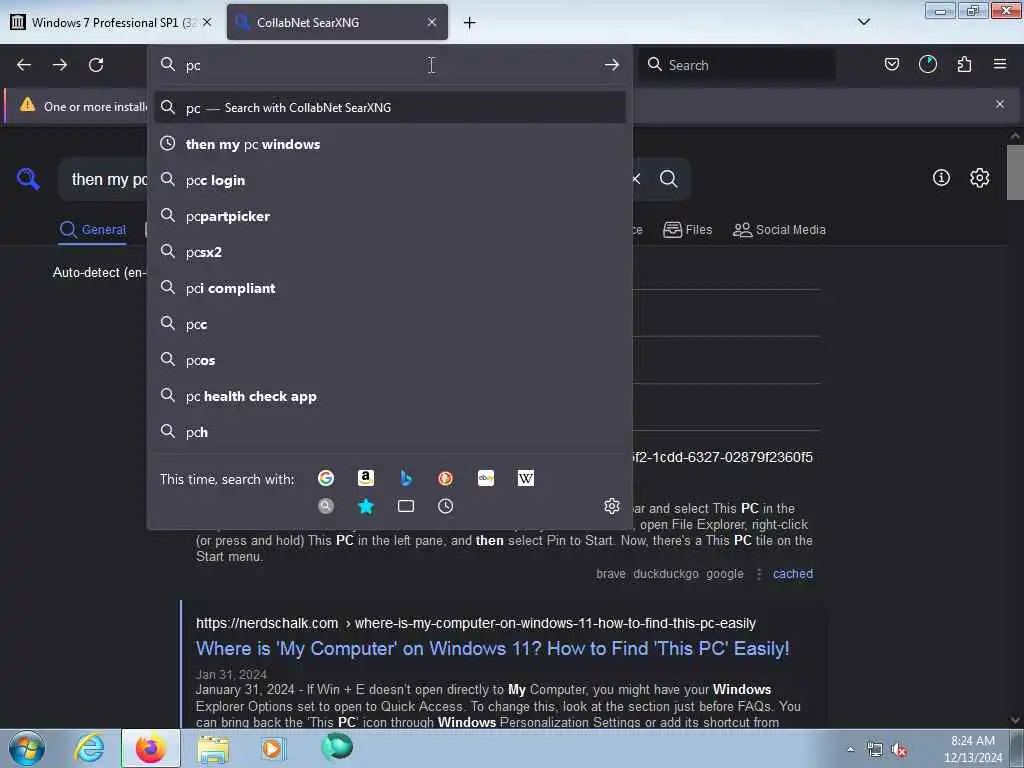
Task: Open search settings gear in dropdown
Action: pos(612,506)
